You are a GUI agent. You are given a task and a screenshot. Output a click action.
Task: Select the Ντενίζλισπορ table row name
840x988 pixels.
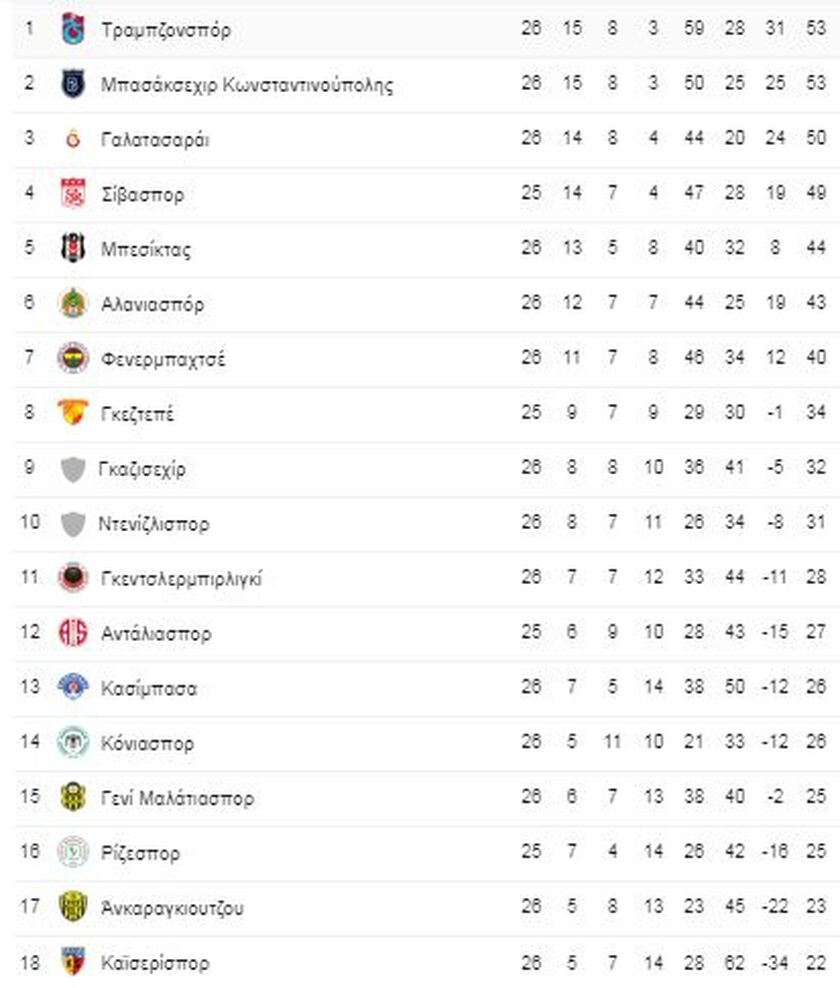tap(155, 523)
